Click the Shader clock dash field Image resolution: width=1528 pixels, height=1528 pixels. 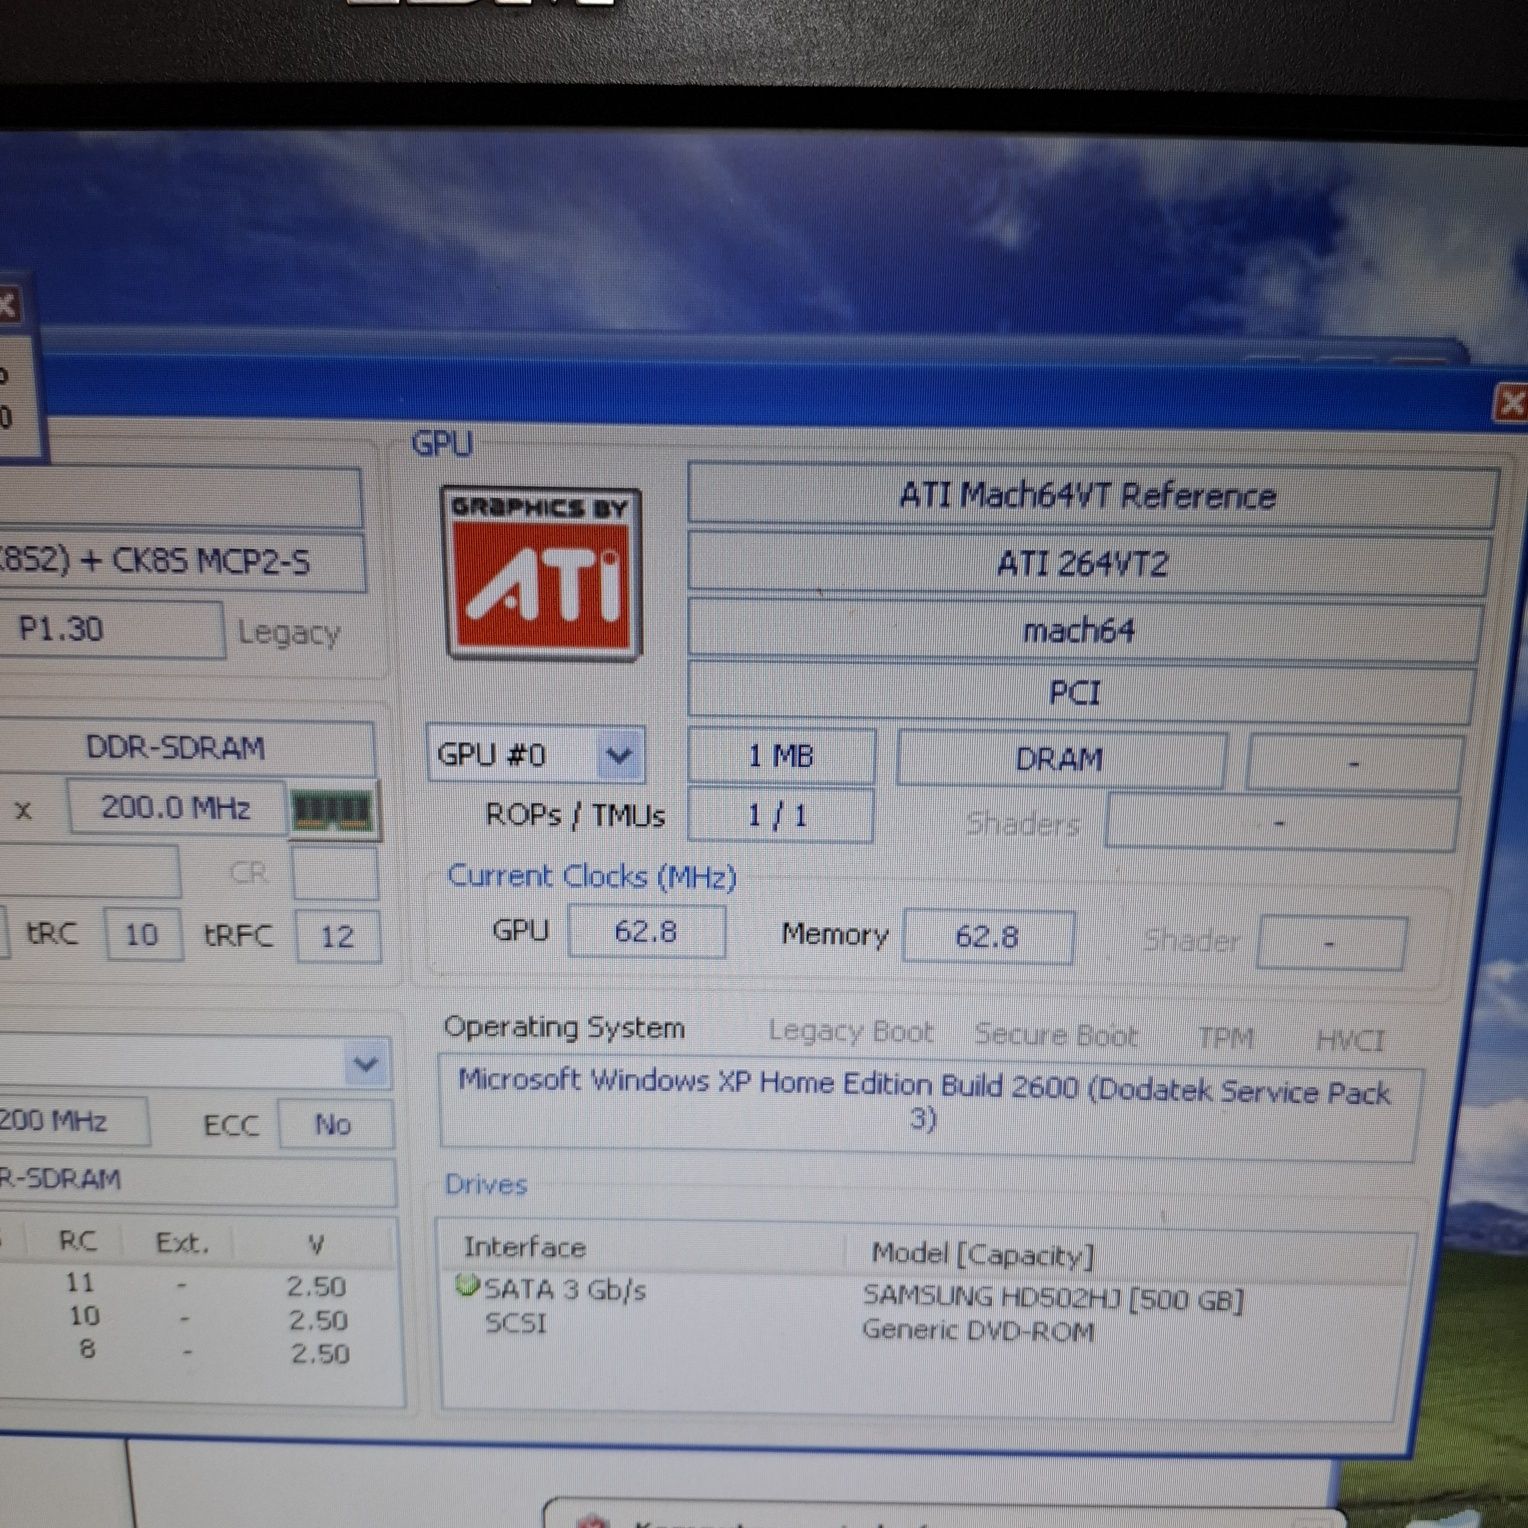pos(1330,942)
